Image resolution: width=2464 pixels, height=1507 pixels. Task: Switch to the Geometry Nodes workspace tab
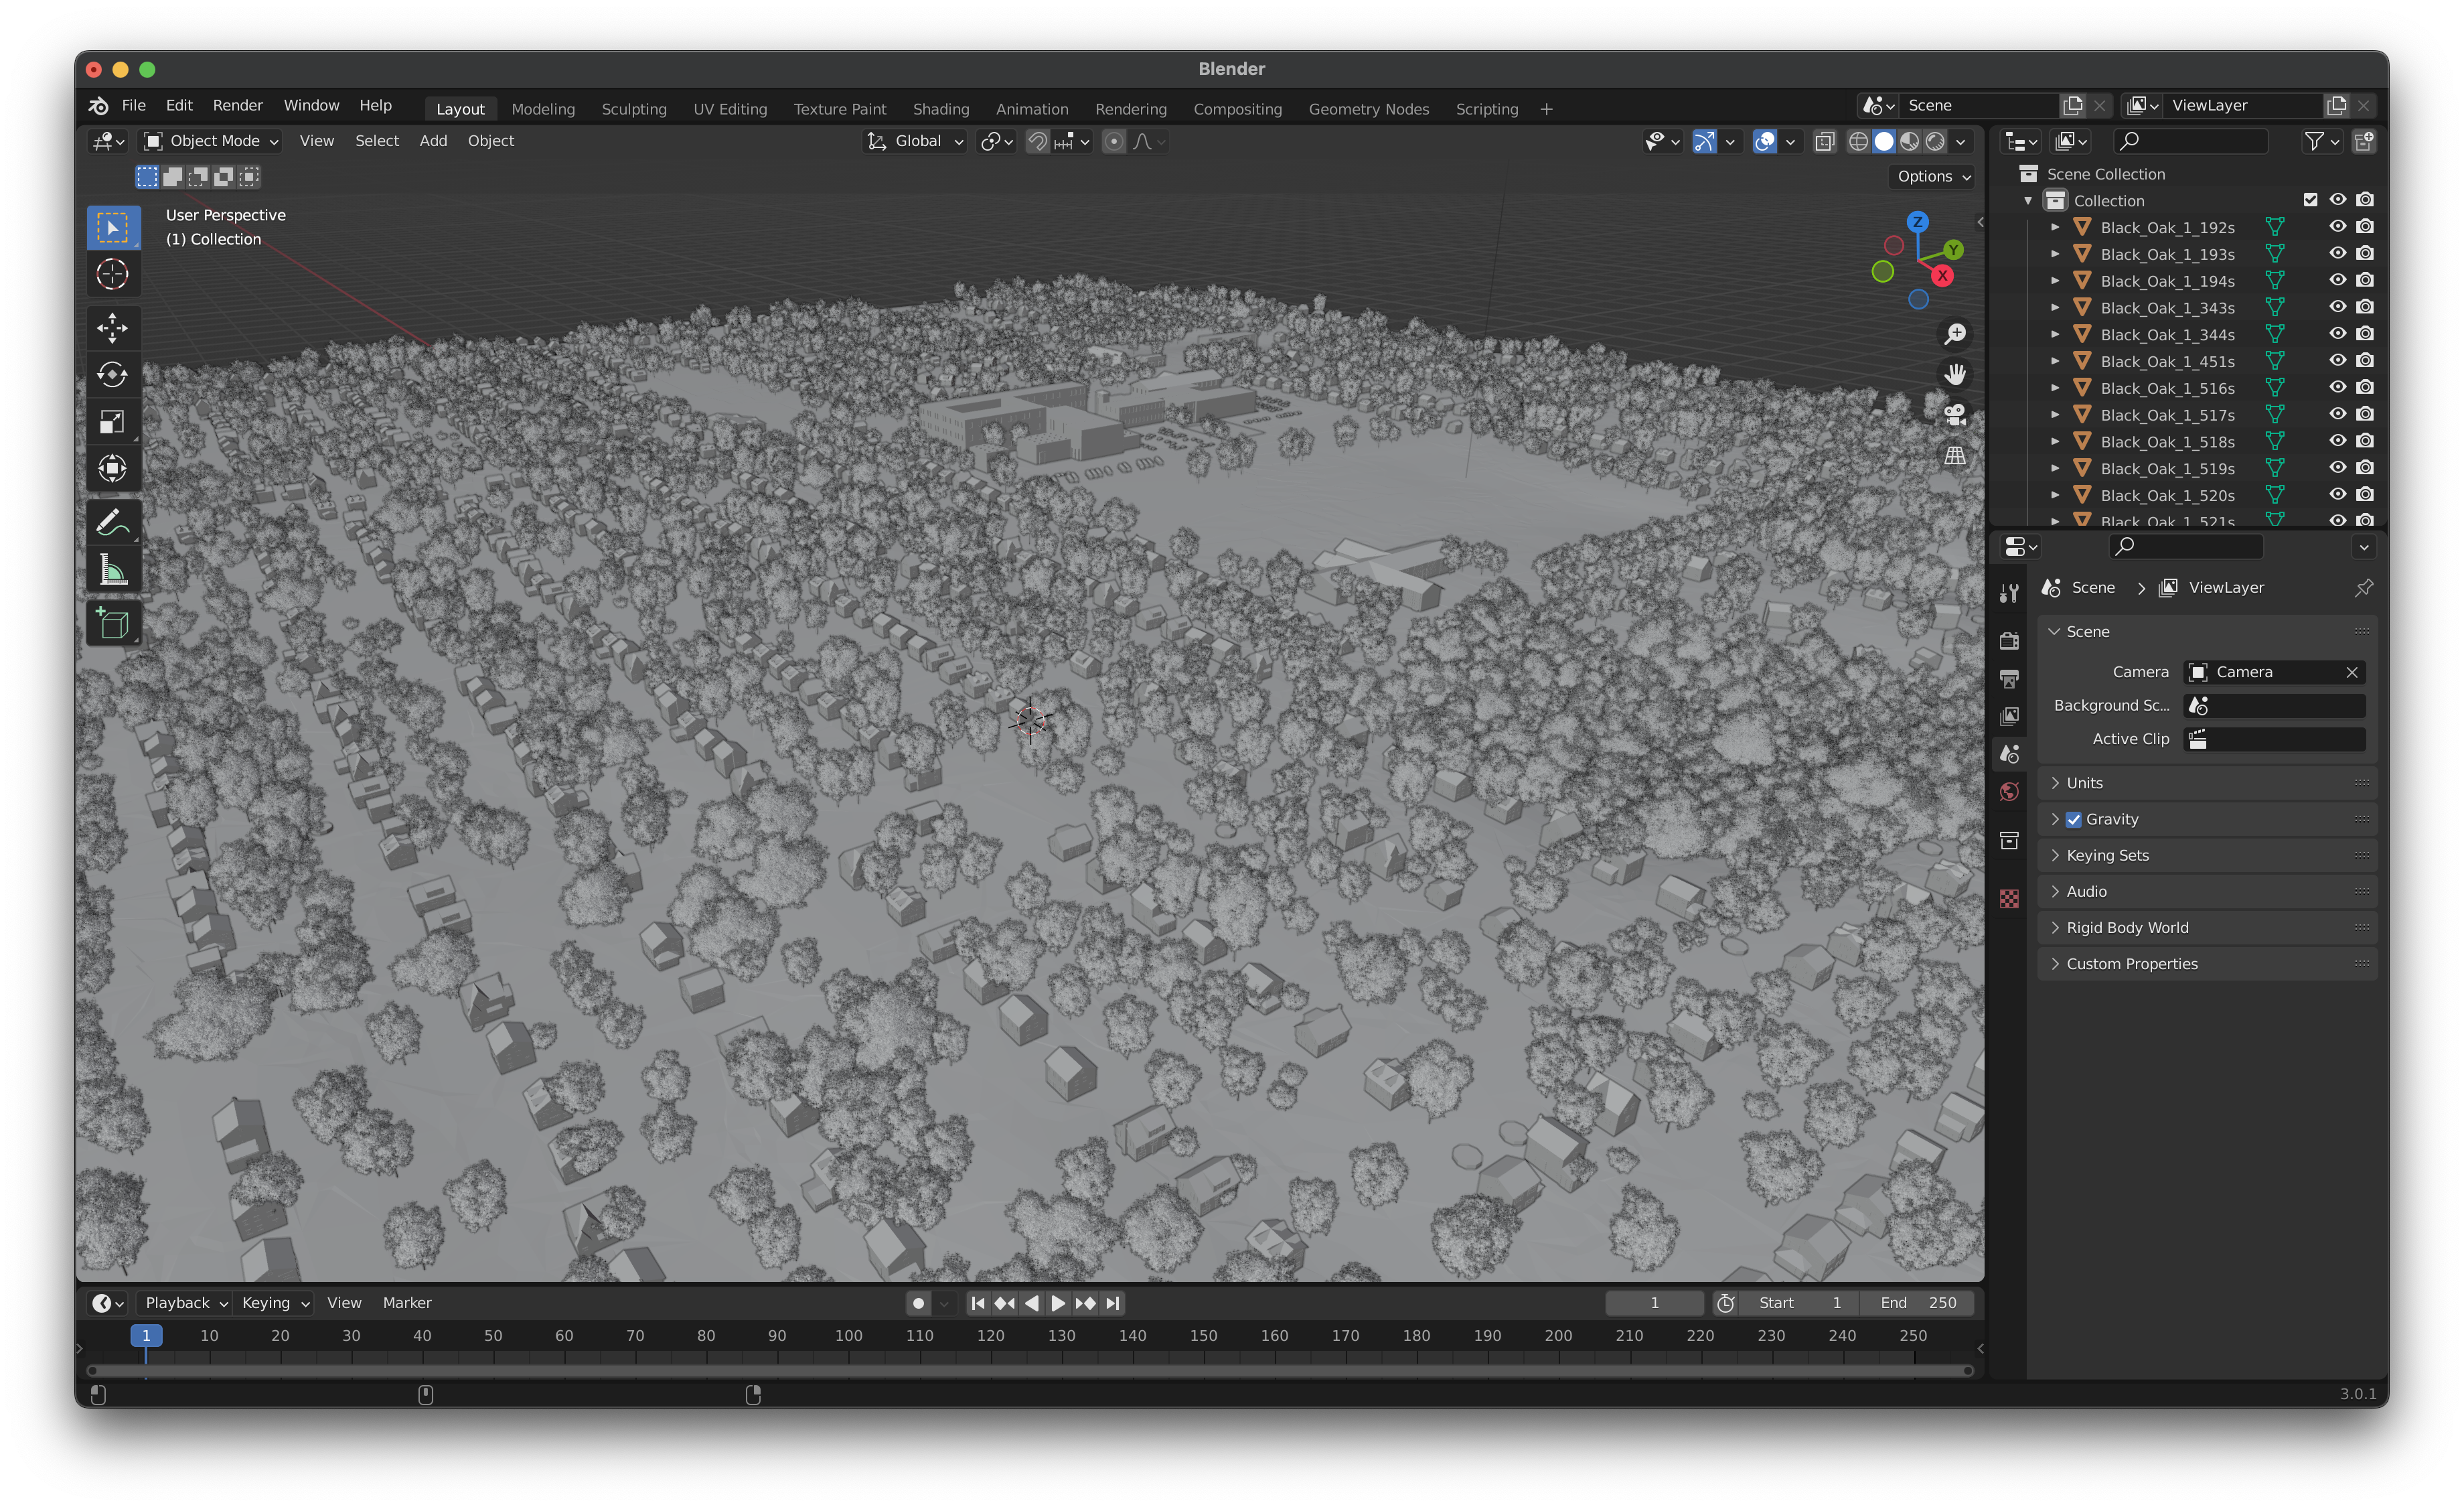click(x=1368, y=109)
